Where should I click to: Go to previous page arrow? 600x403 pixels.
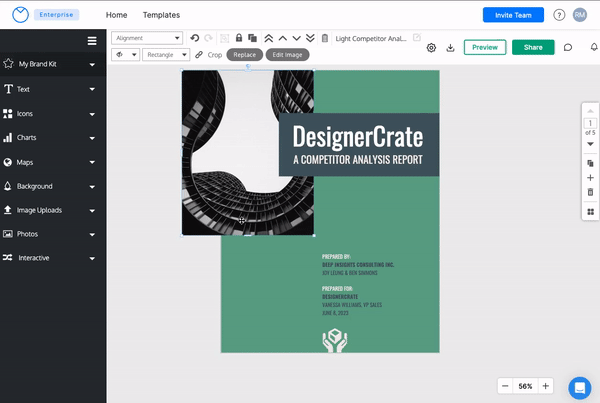(x=590, y=111)
